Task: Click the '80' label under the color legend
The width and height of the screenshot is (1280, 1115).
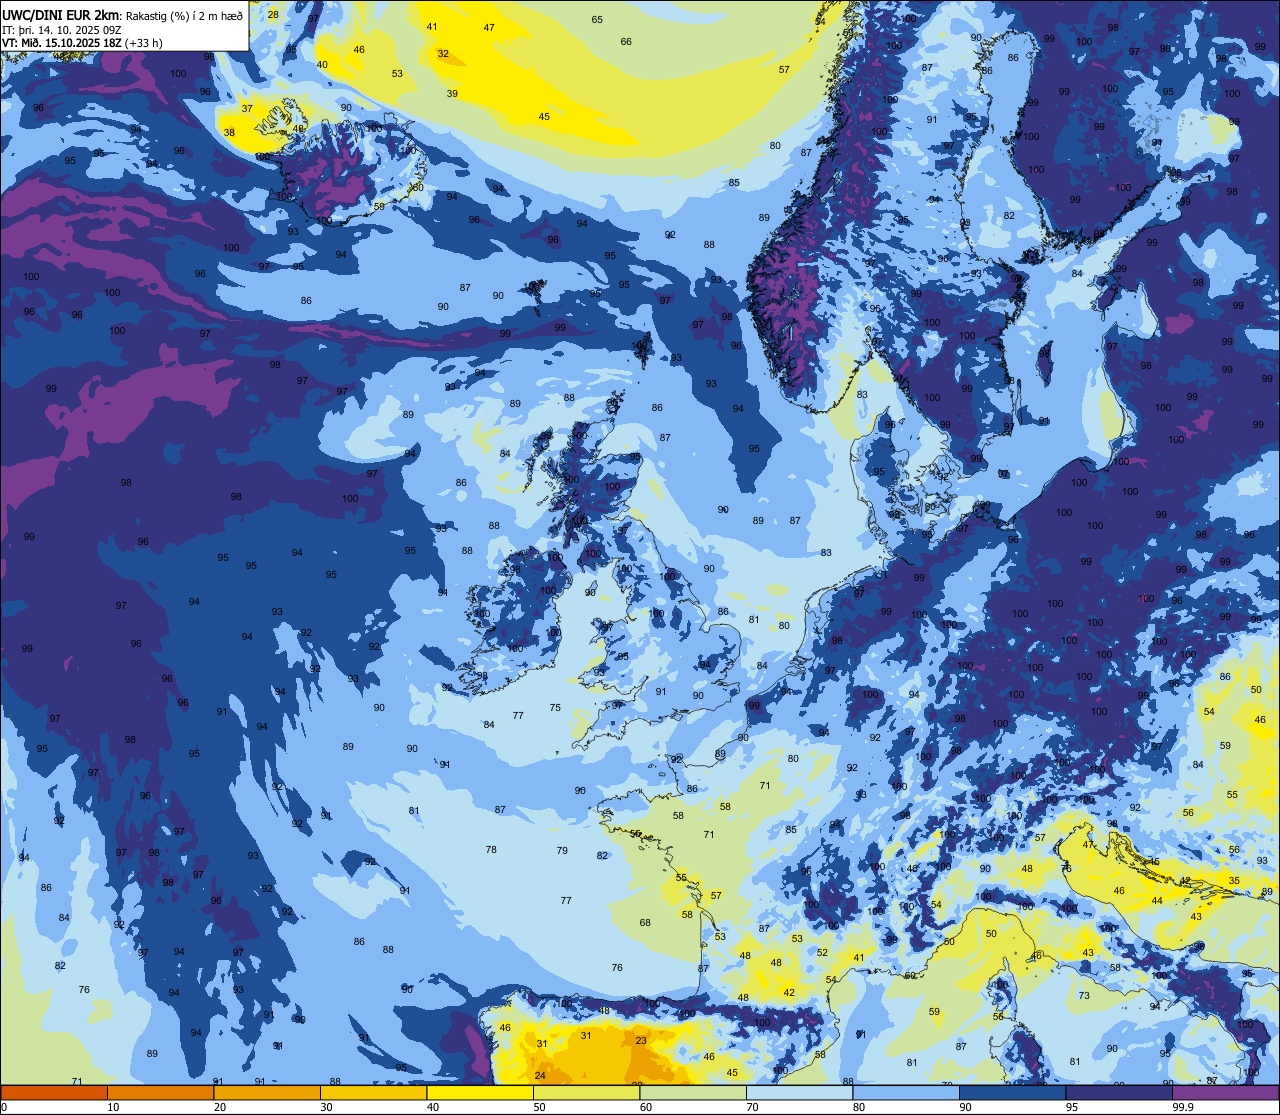Action: [859, 1107]
